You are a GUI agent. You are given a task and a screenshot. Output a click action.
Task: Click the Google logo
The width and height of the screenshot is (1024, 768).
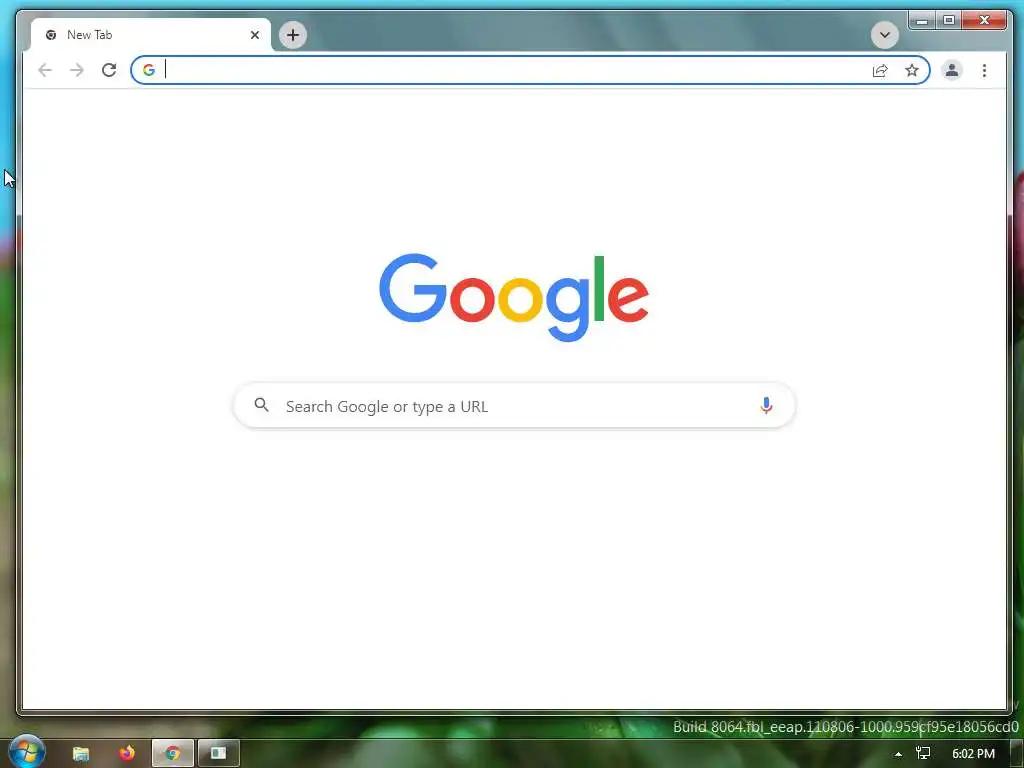coord(514,297)
